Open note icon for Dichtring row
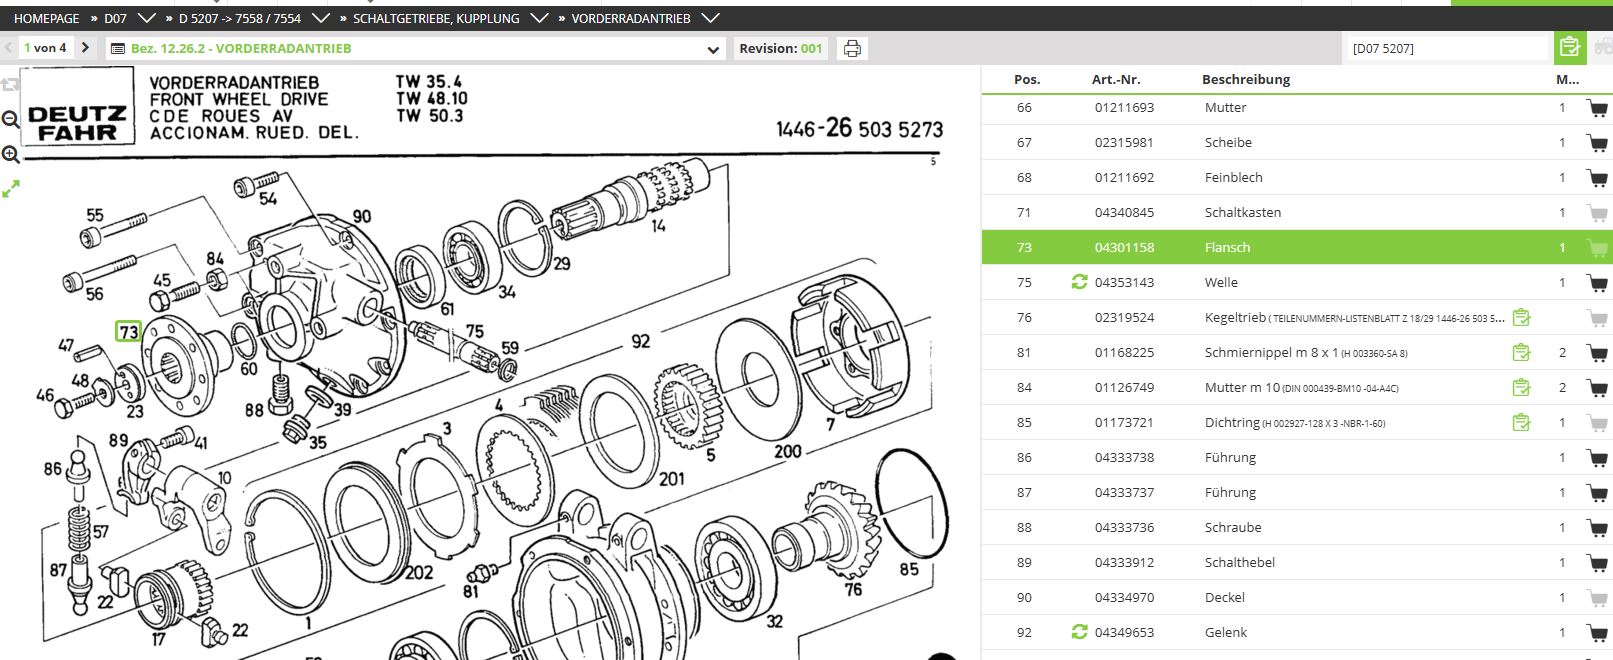Viewport: 1613px width, 660px height. (1521, 423)
